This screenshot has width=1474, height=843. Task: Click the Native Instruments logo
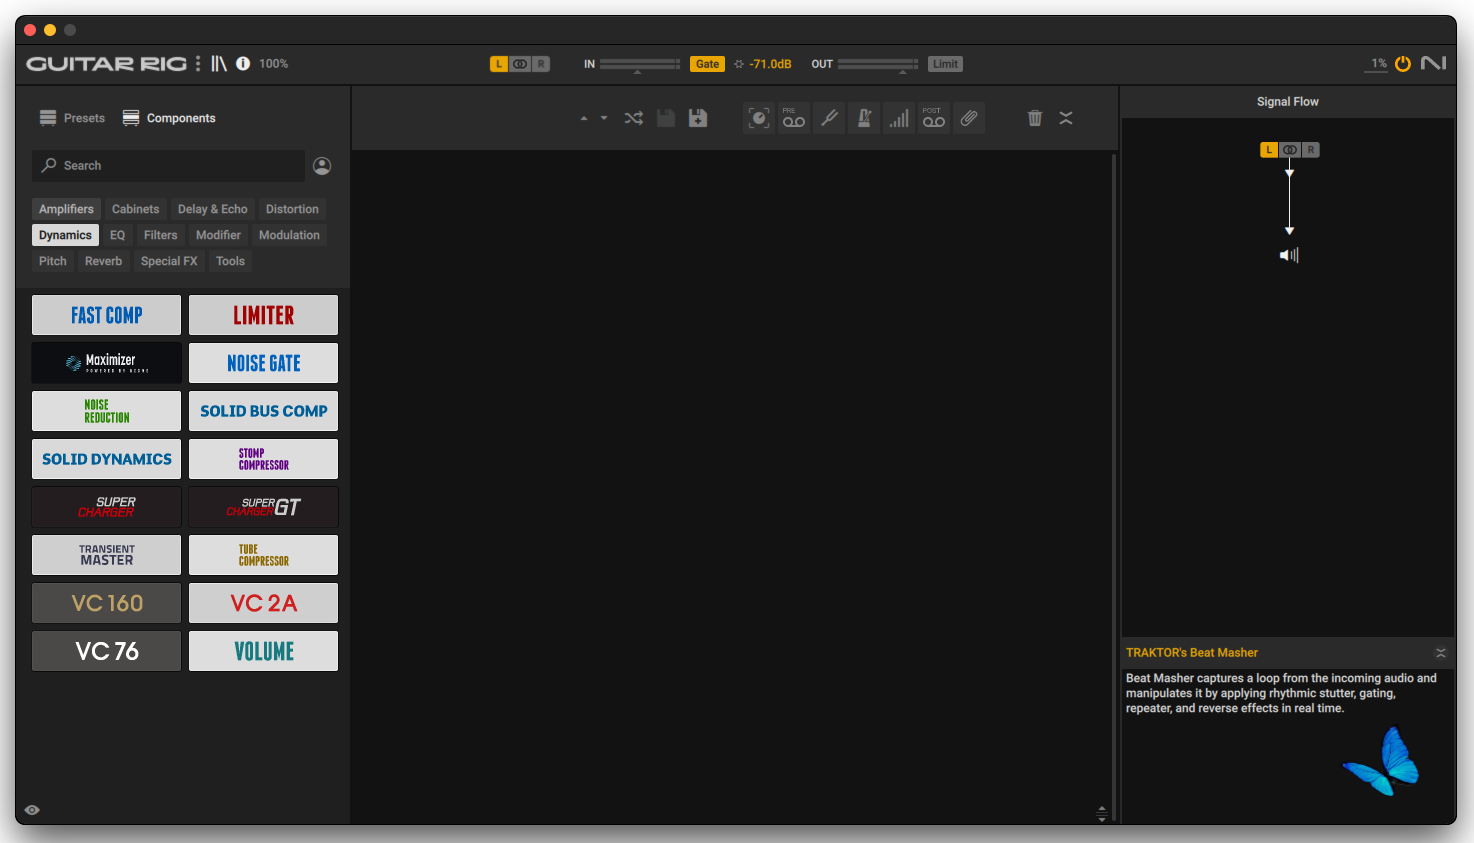(x=1433, y=63)
